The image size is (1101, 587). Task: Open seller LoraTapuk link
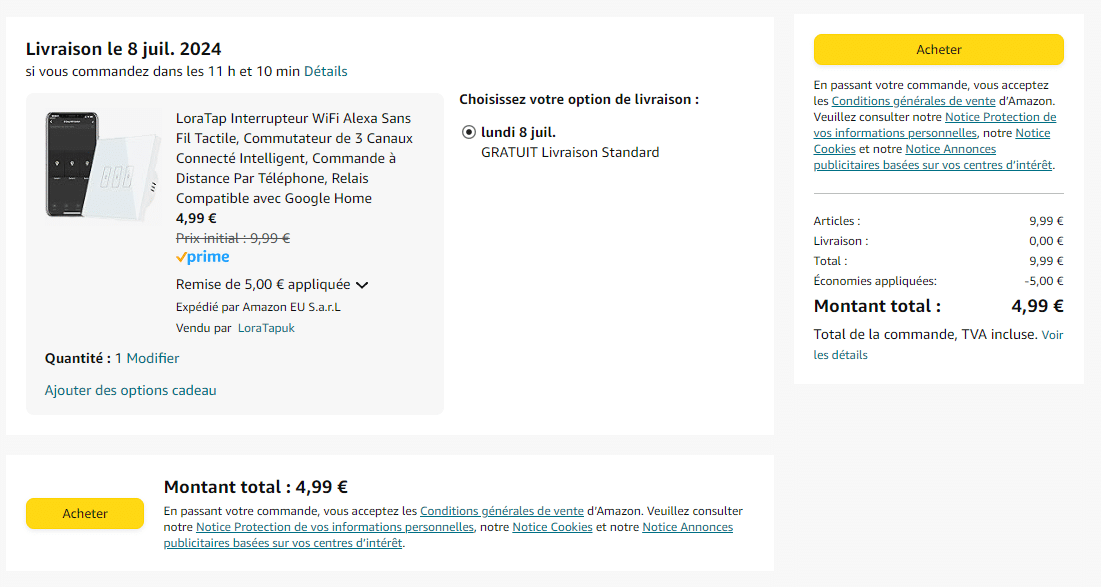coord(266,328)
